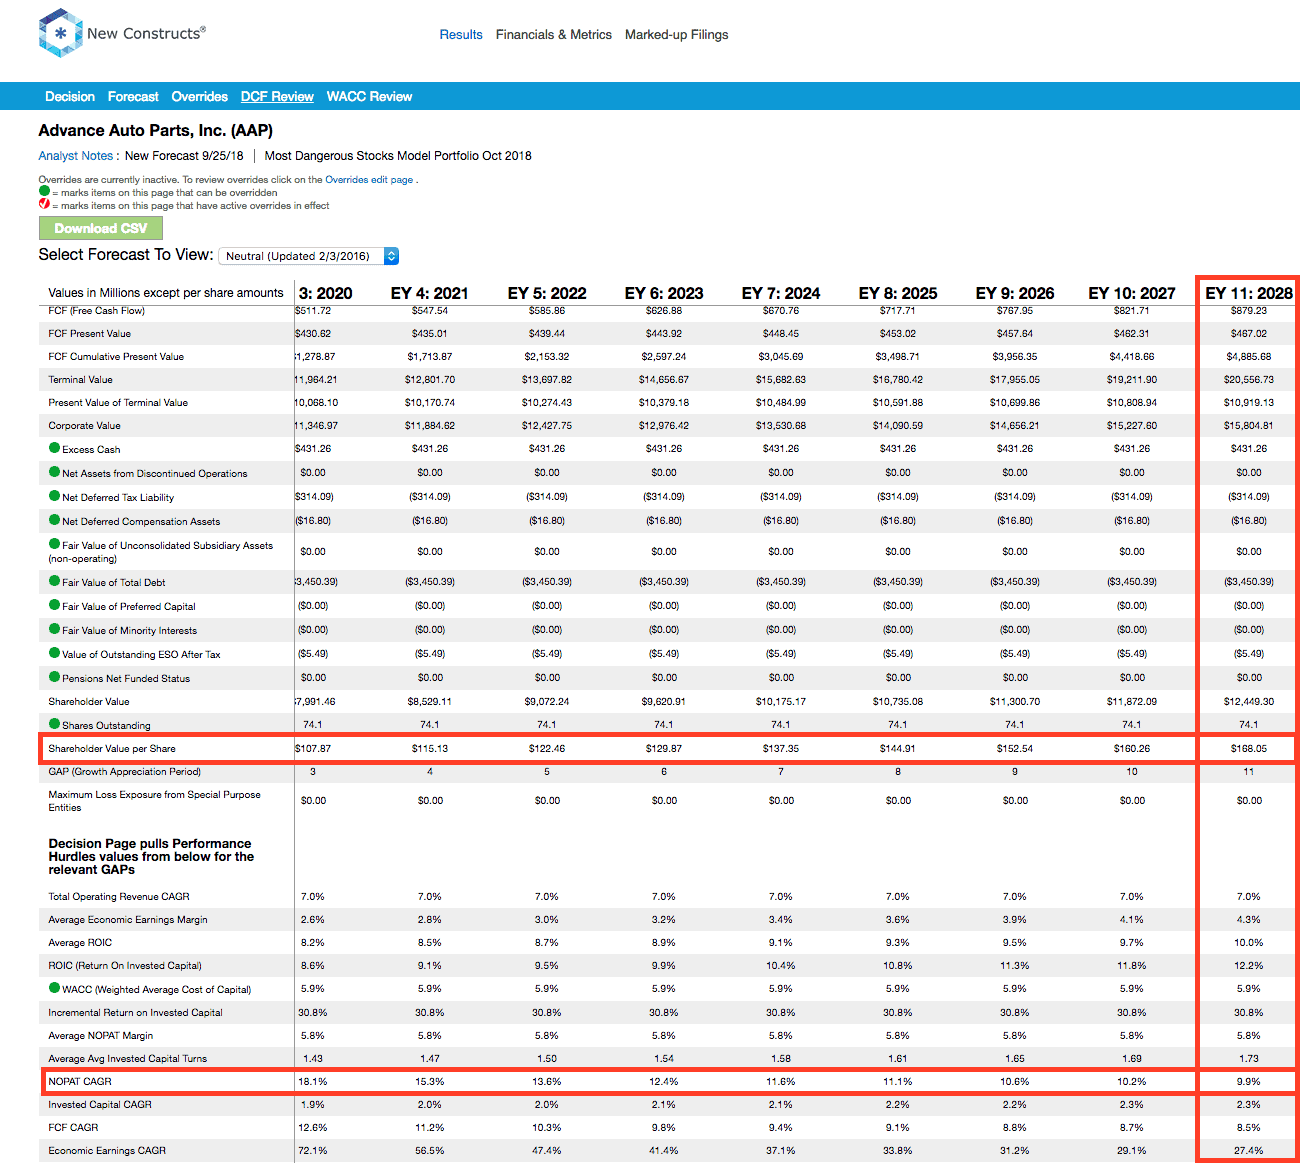Click the EY 11: 2028 column header
1300x1163 pixels.
[x=1249, y=293]
